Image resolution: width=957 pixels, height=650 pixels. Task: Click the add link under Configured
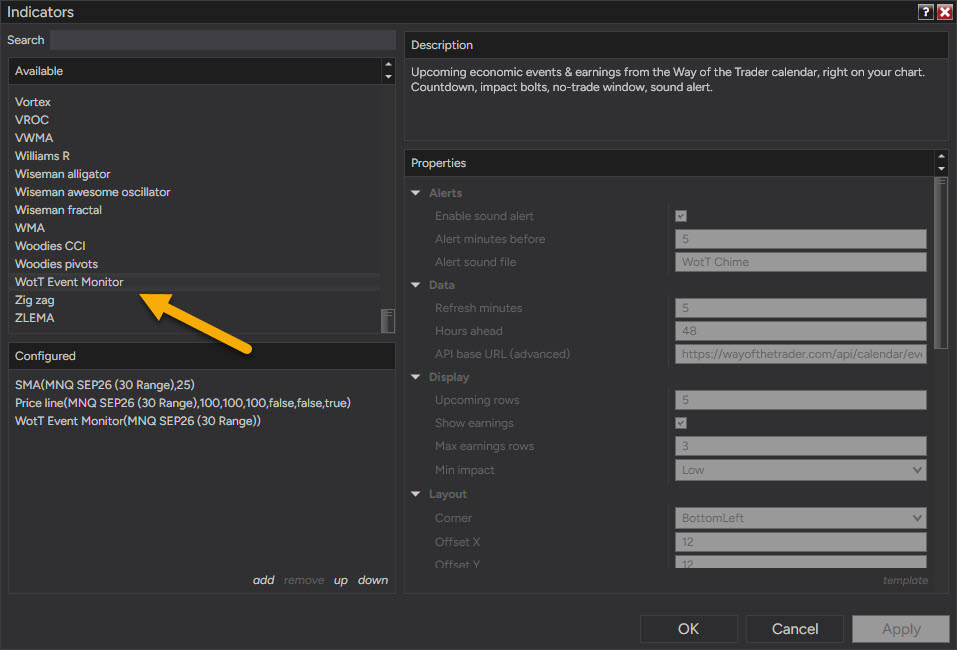[264, 580]
